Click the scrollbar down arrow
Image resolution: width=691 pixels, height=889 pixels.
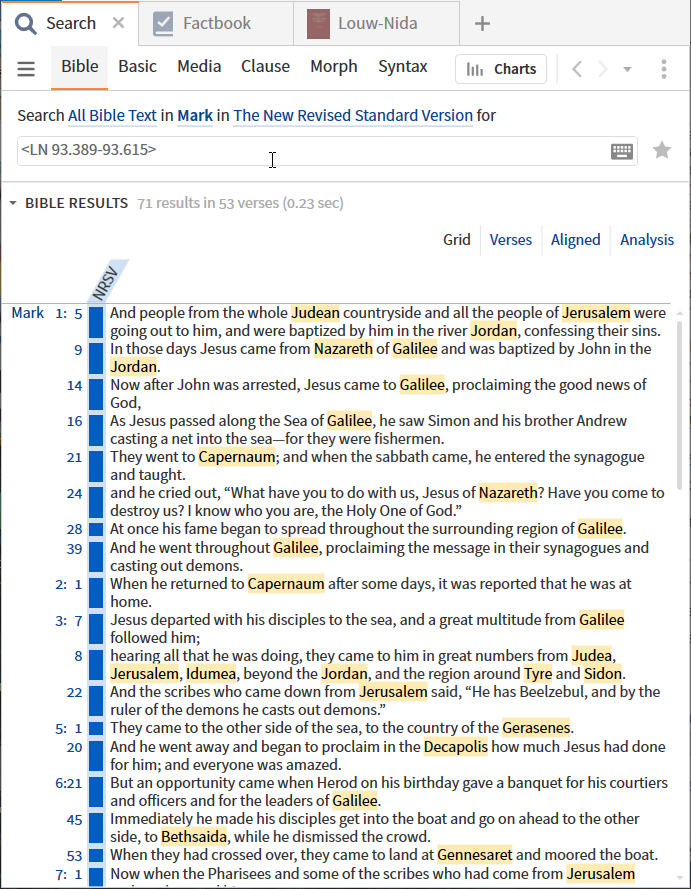tap(680, 878)
